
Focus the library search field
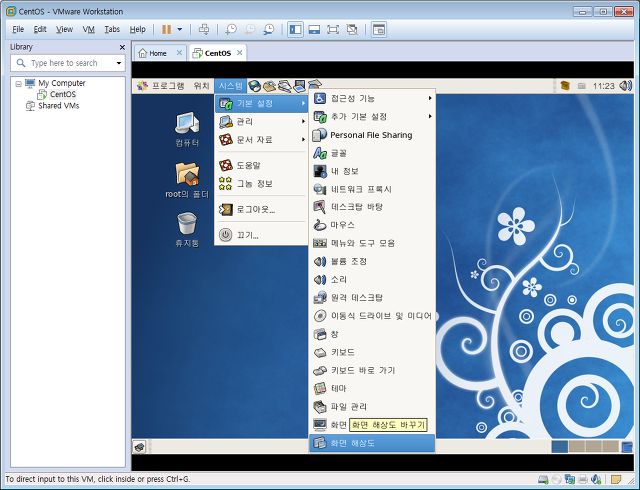click(67, 63)
